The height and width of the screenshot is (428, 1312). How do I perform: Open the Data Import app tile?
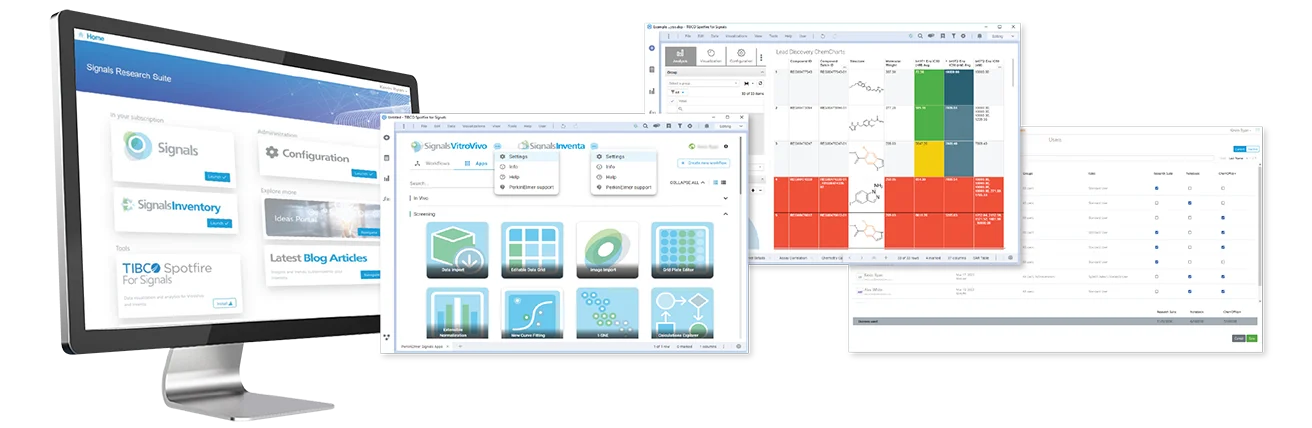coord(457,250)
